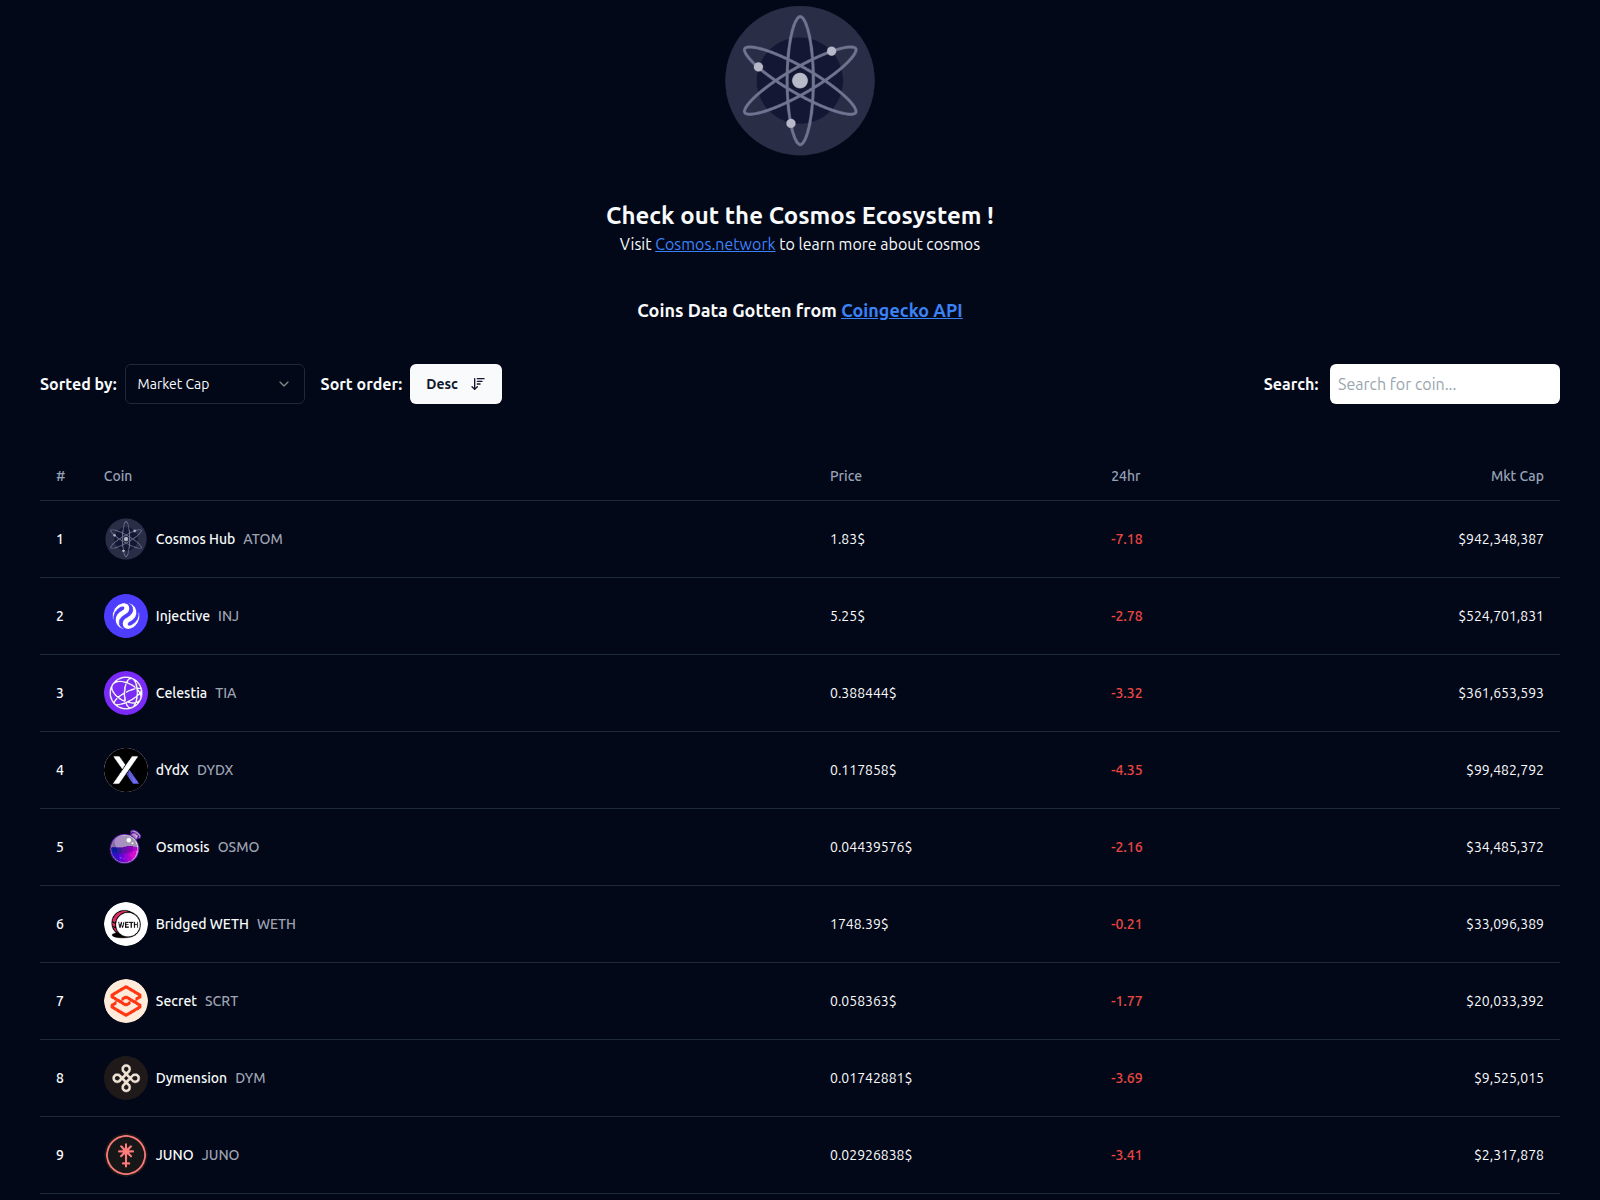Click Celestia price 0.388444$
The height and width of the screenshot is (1200, 1600).
click(863, 693)
